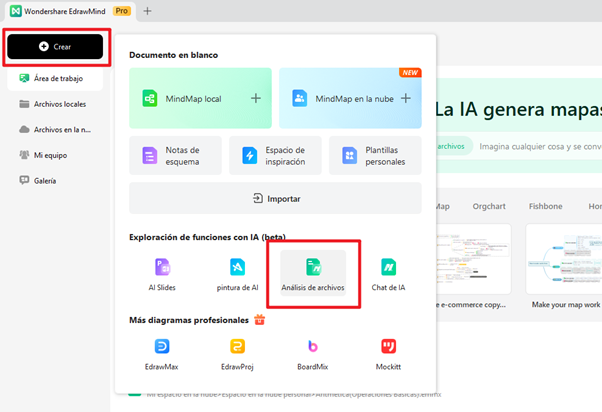Select pintura de AI icon
This screenshot has height=412, width=602.
[237, 274]
